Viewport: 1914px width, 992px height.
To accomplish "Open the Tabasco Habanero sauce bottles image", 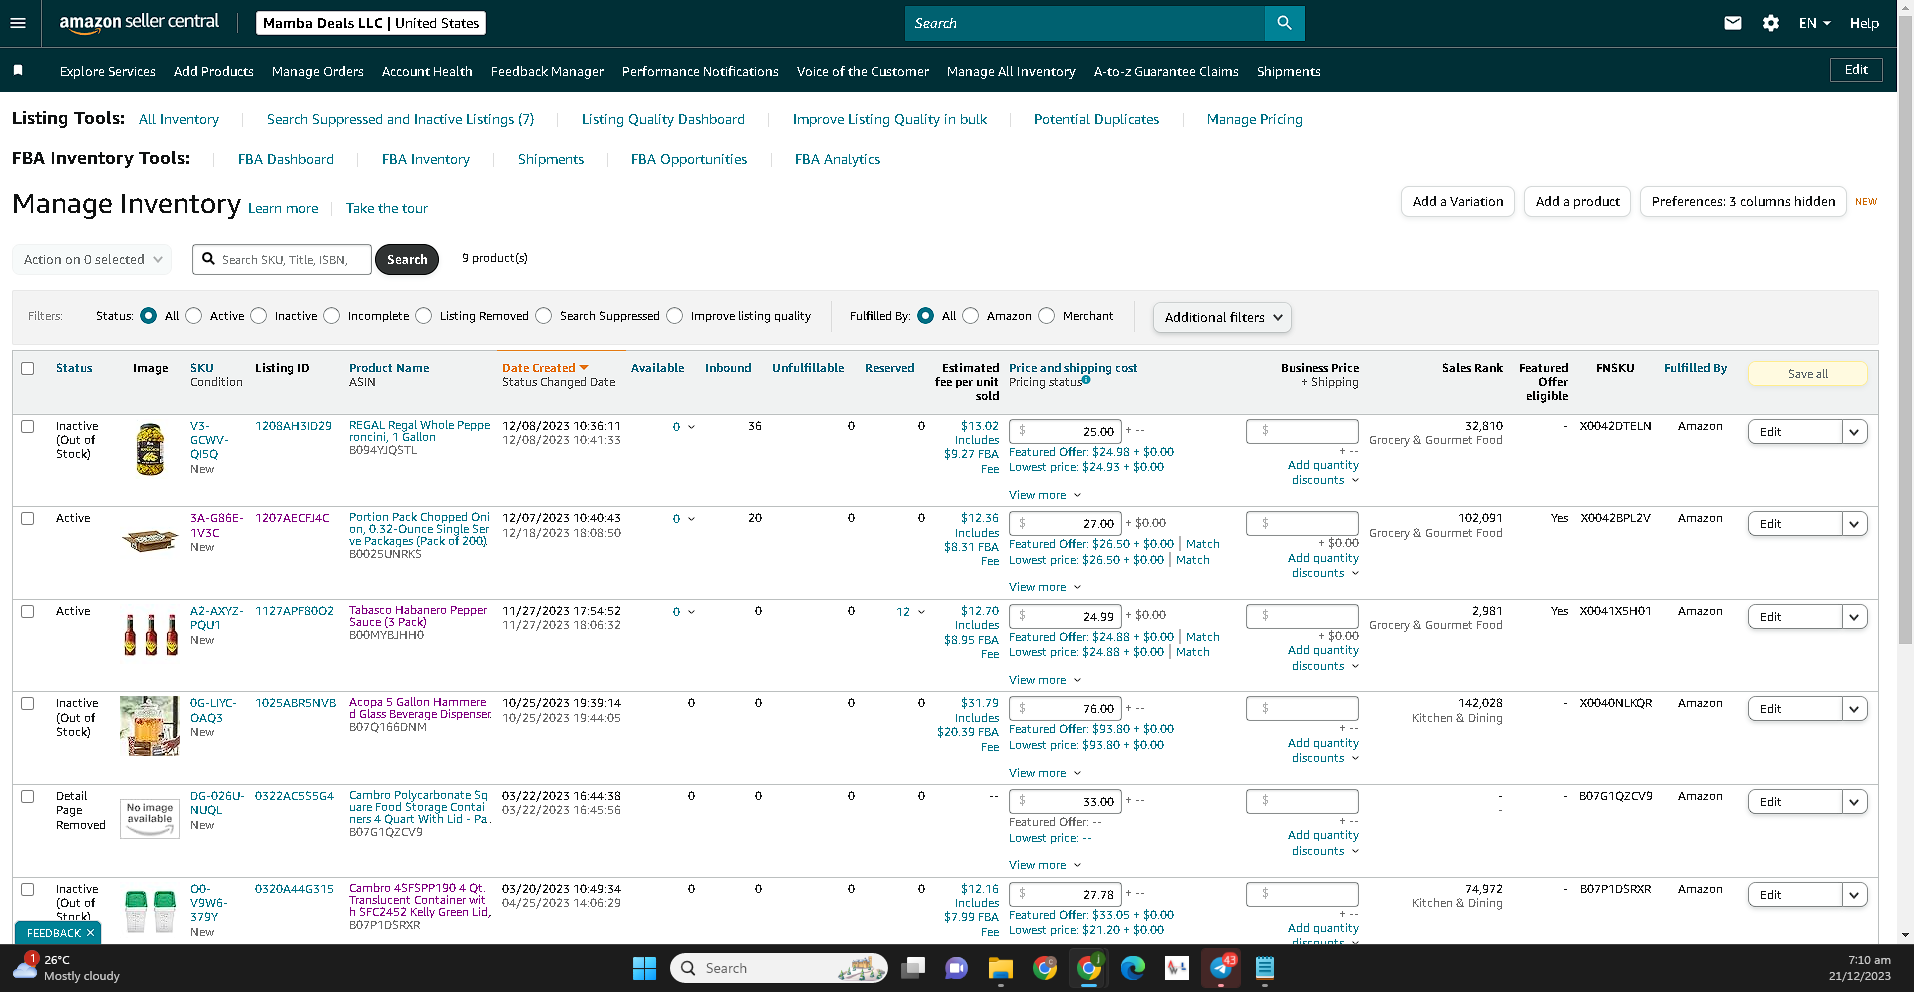I will click(x=150, y=635).
